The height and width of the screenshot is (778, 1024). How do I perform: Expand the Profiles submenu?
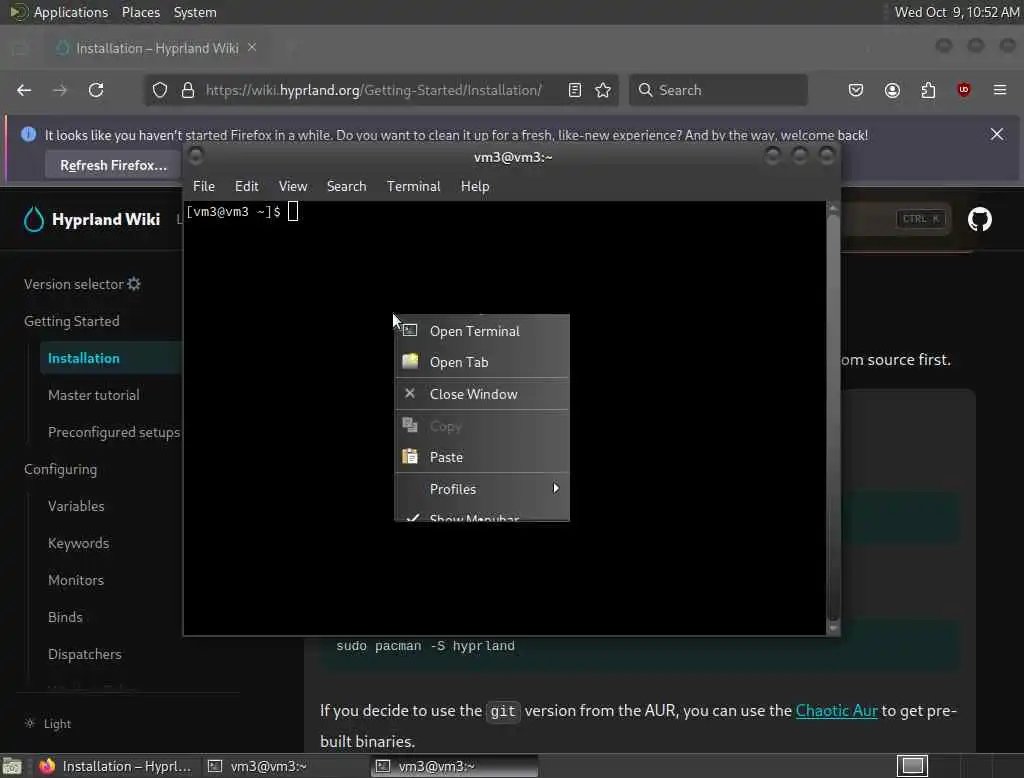(482, 489)
